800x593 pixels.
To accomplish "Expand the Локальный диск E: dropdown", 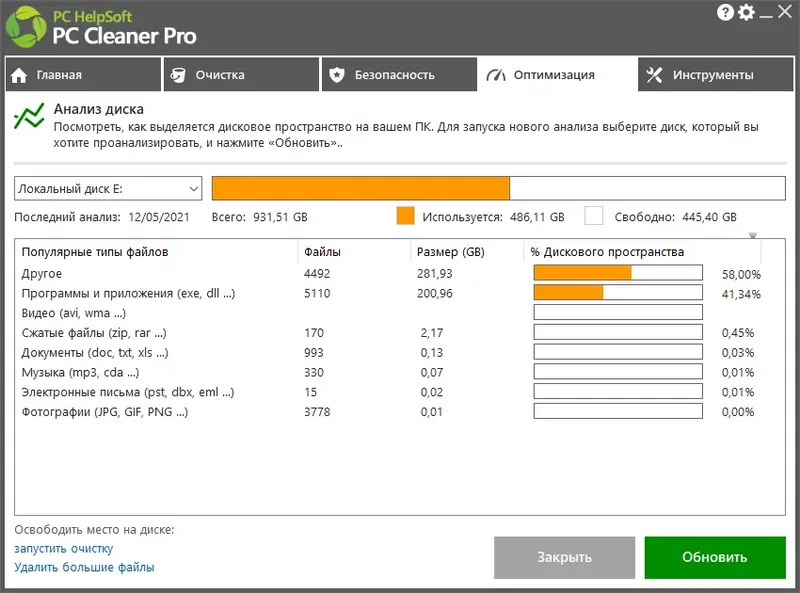I will click(x=108, y=189).
